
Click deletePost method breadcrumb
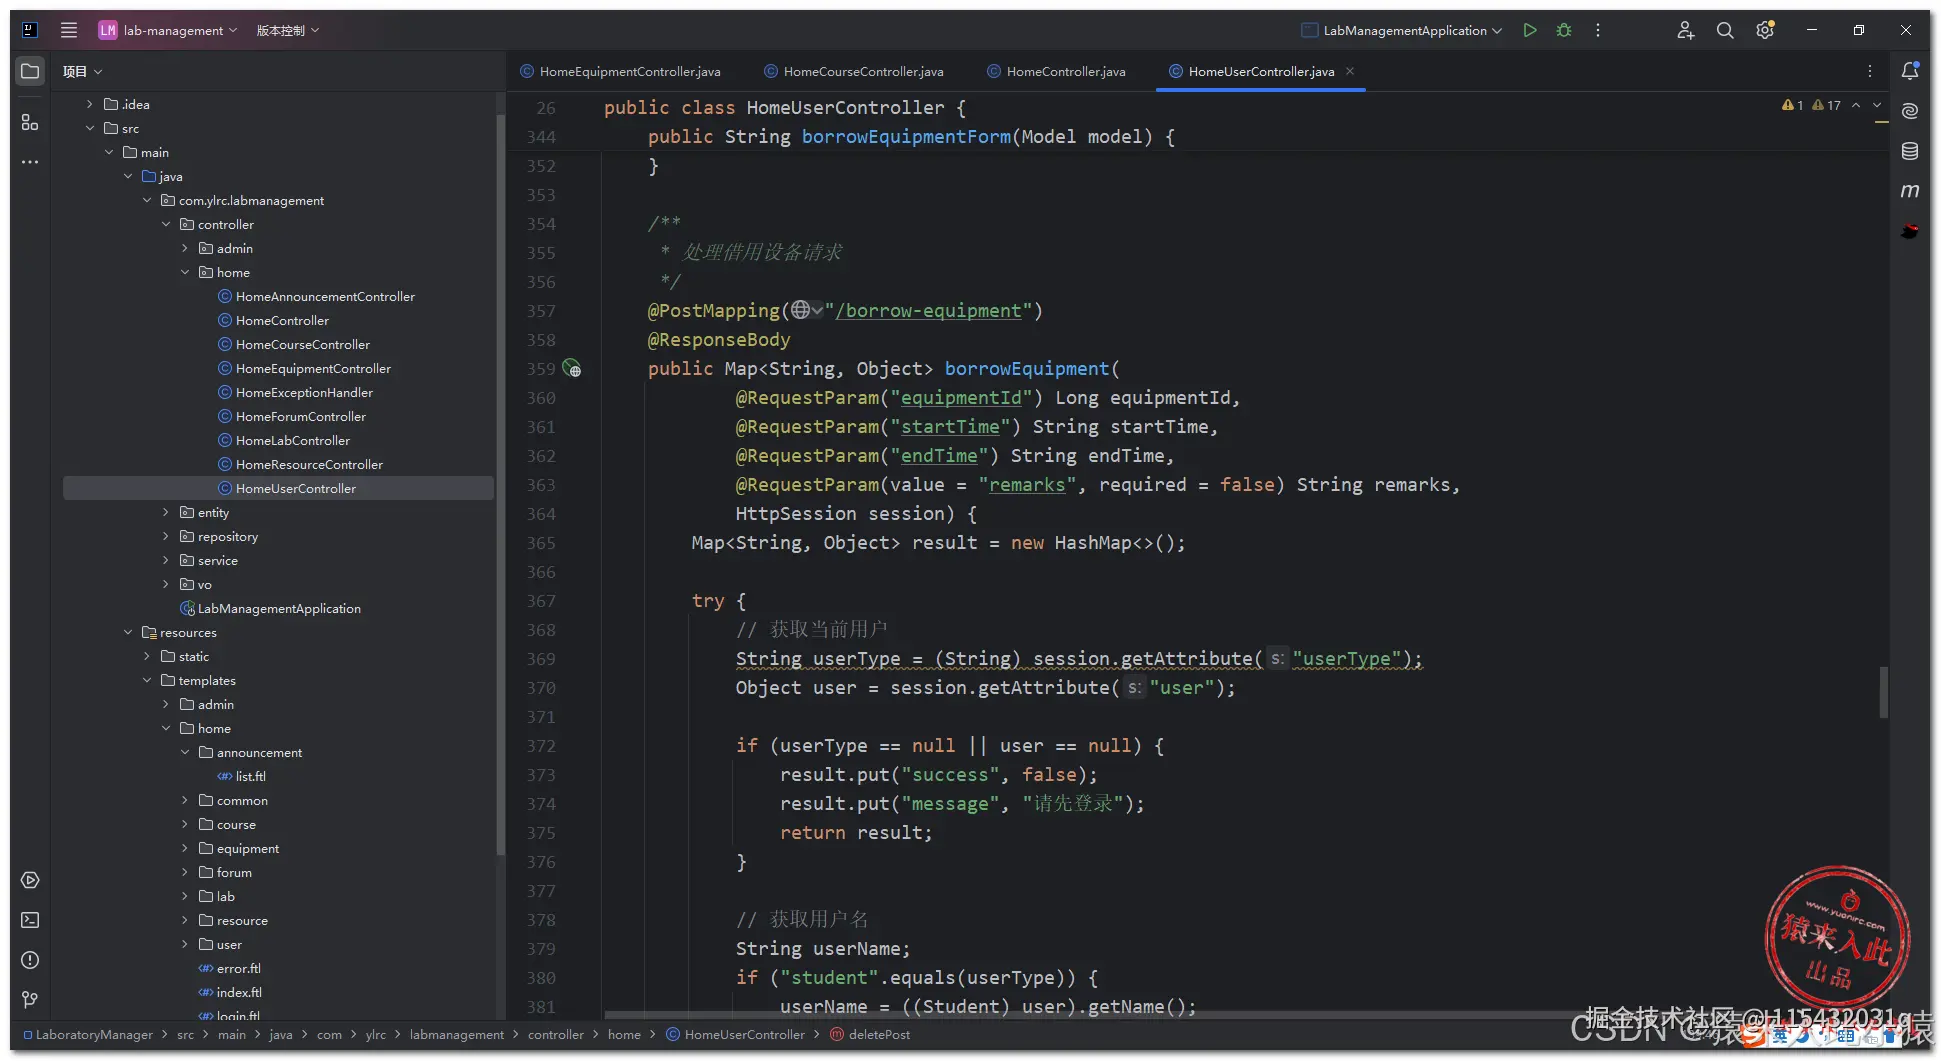(870, 1034)
